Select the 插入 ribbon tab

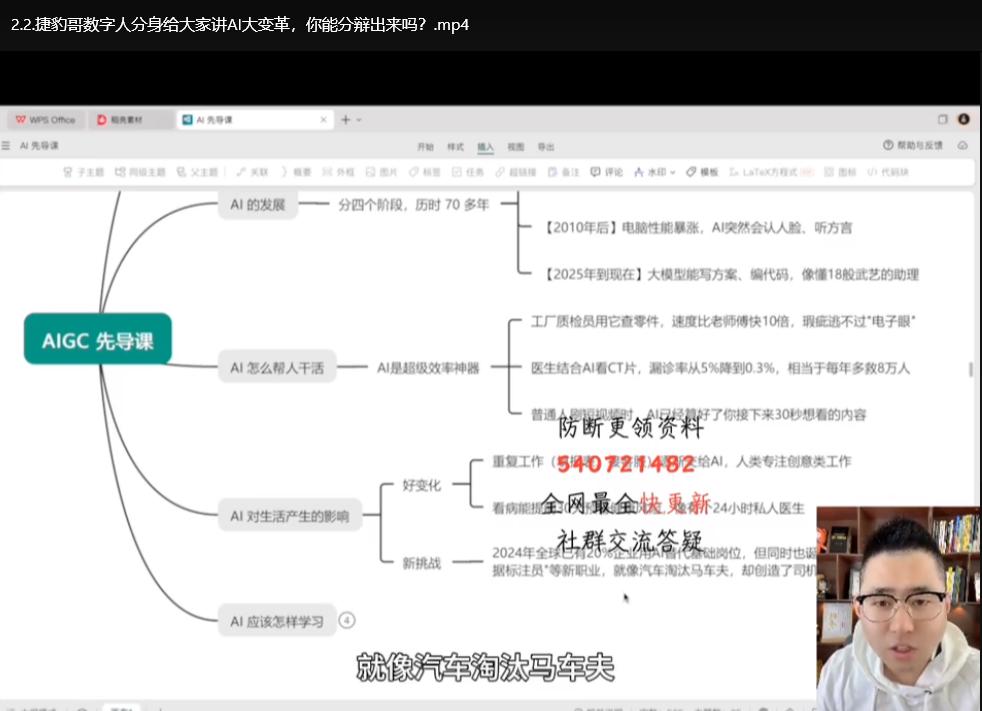pyautogui.click(x=485, y=147)
